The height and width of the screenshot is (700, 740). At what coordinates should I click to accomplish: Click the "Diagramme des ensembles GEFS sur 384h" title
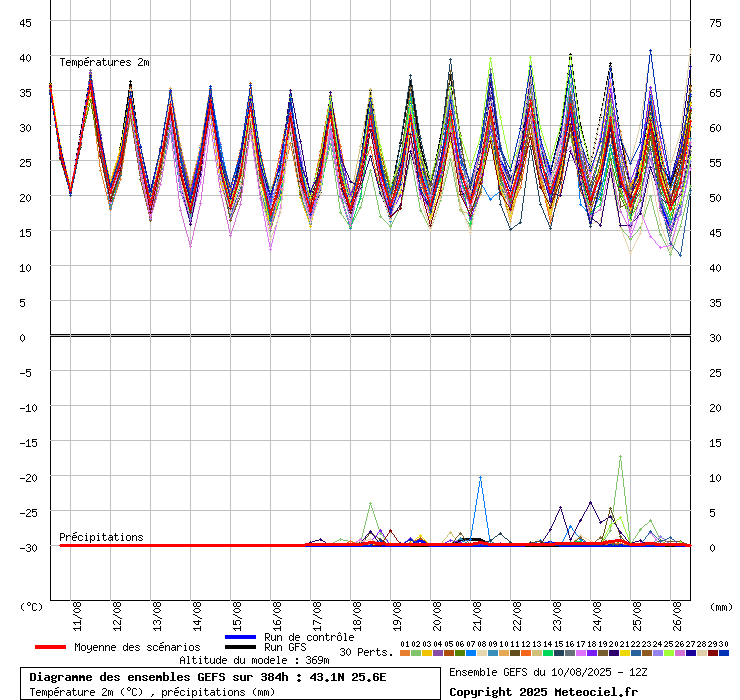(159, 677)
